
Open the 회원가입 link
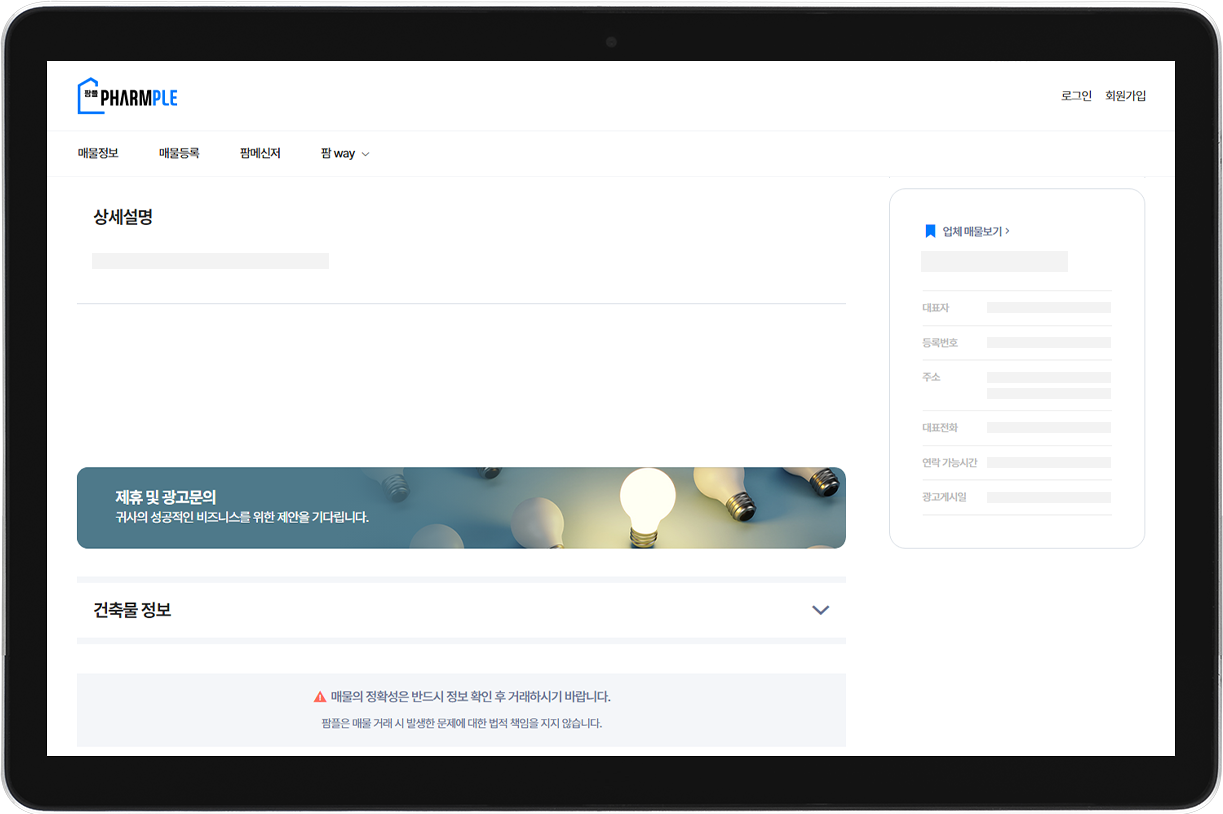pos(1125,96)
